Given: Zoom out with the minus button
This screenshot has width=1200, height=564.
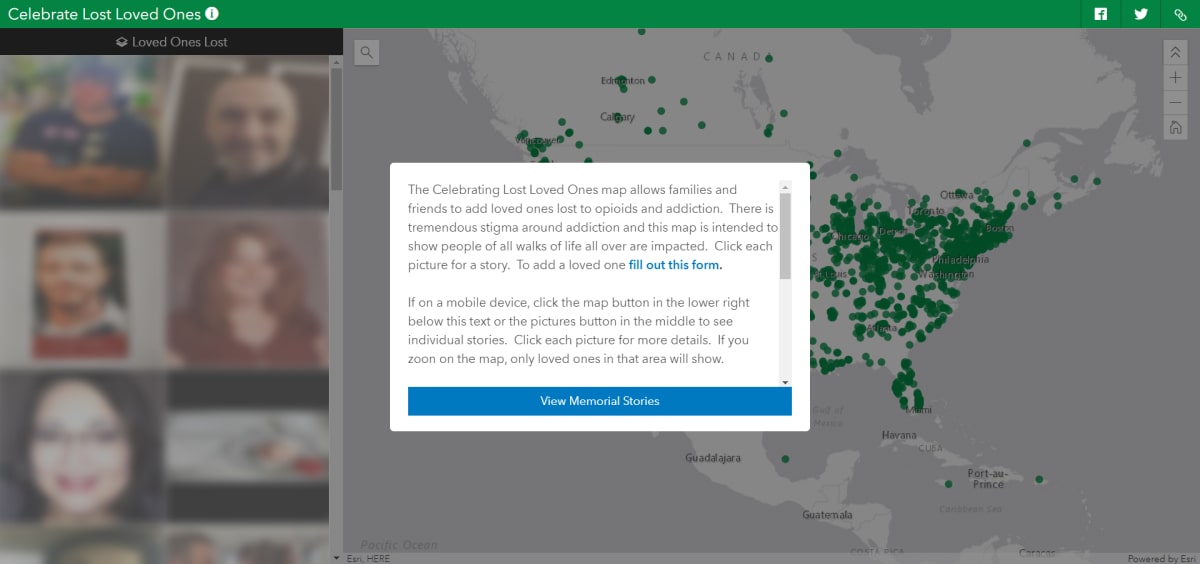Looking at the screenshot, I should 1175,103.
